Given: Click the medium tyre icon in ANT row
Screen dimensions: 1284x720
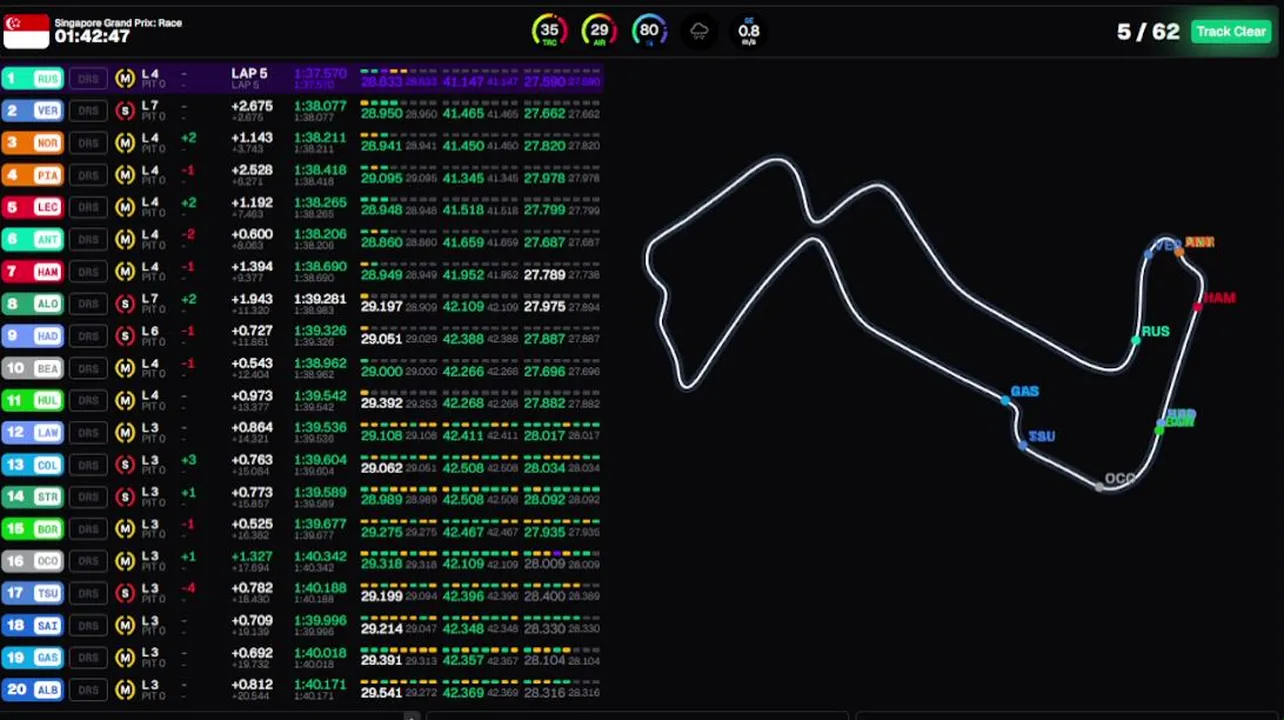Looking at the screenshot, I should click(x=125, y=239).
